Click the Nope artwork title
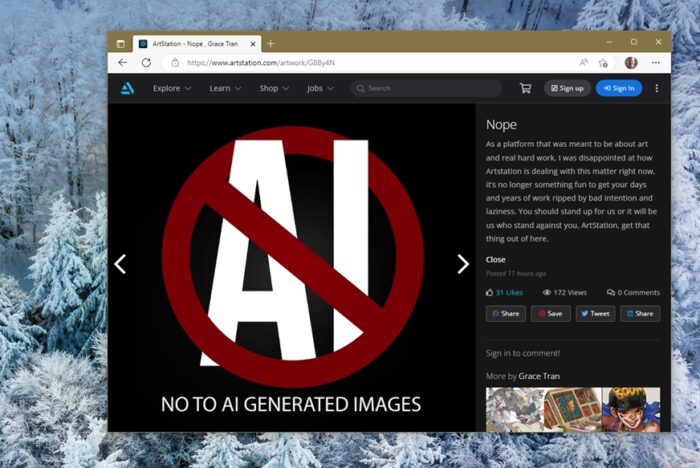The image size is (700, 468). pyautogui.click(x=501, y=125)
